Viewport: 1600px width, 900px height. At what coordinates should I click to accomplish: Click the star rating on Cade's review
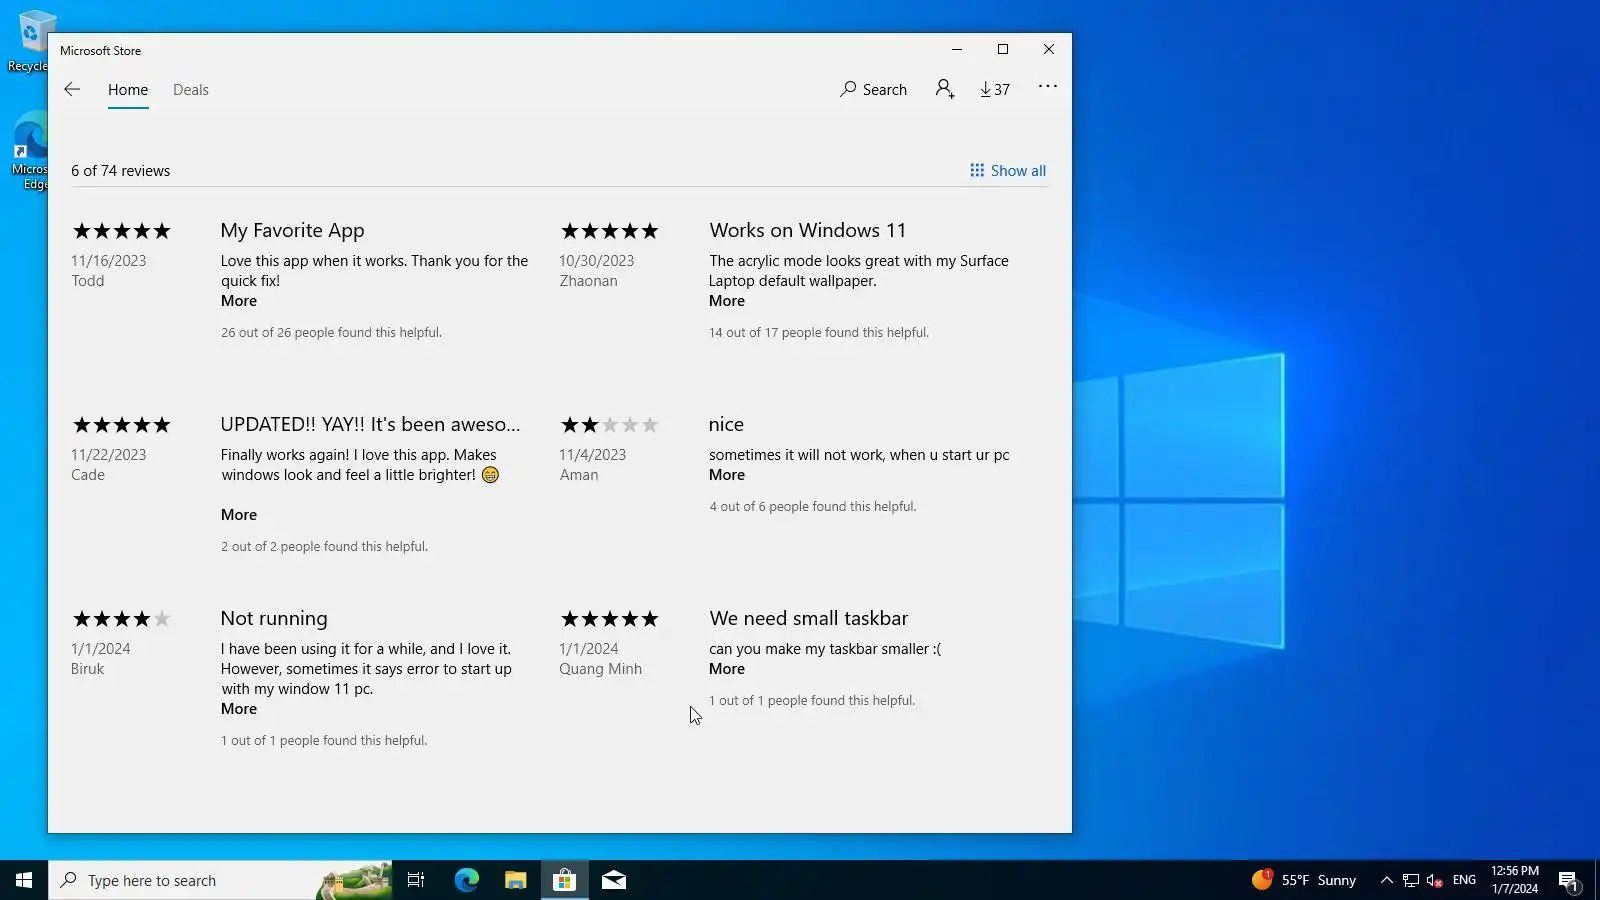click(x=122, y=425)
